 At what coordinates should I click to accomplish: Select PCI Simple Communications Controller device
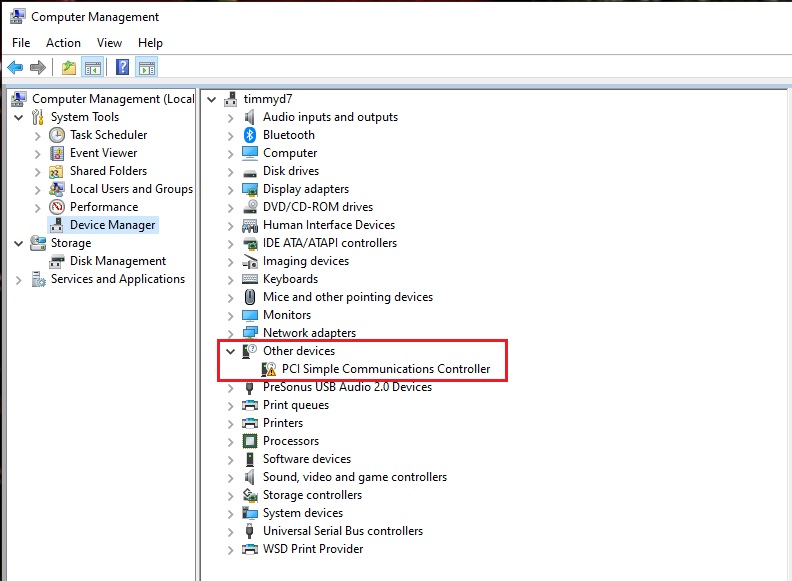coord(386,369)
